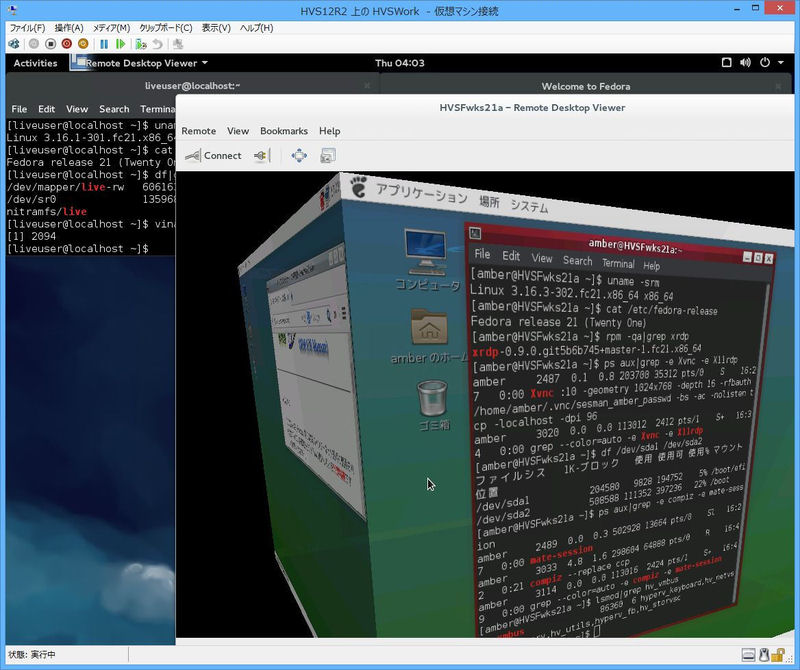The width and height of the screenshot is (800, 670).
Task: Open the Help menu in Remote Desktop Viewer
Action: (330, 131)
